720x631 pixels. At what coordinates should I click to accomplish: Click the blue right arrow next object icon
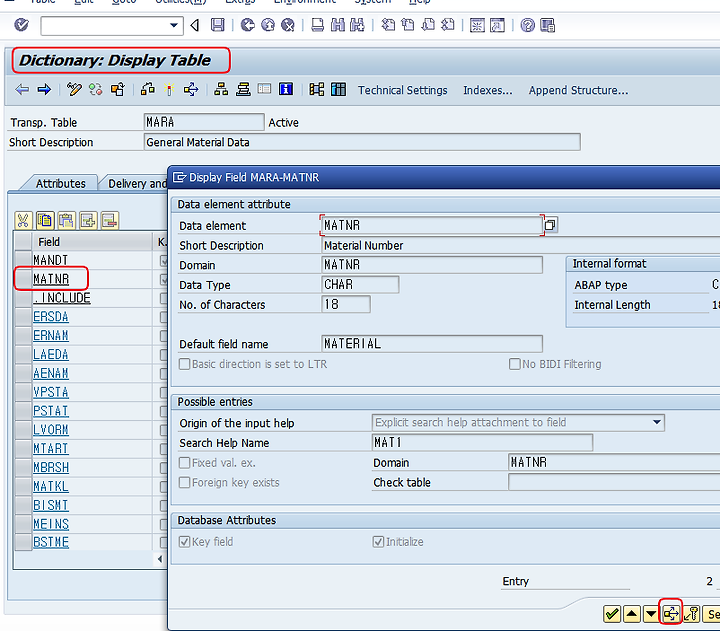[x=44, y=89]
